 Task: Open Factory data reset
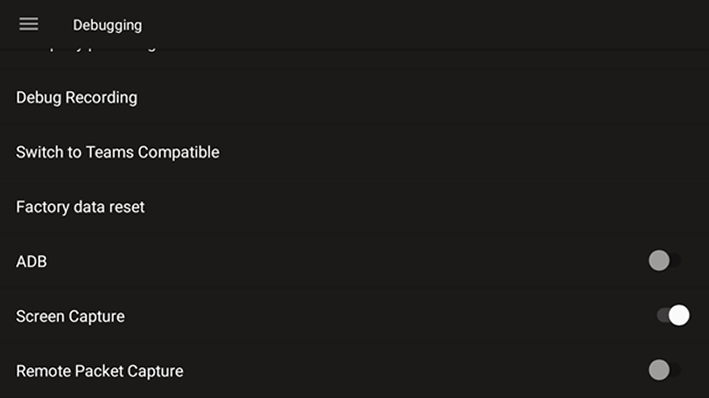point(354,207)
